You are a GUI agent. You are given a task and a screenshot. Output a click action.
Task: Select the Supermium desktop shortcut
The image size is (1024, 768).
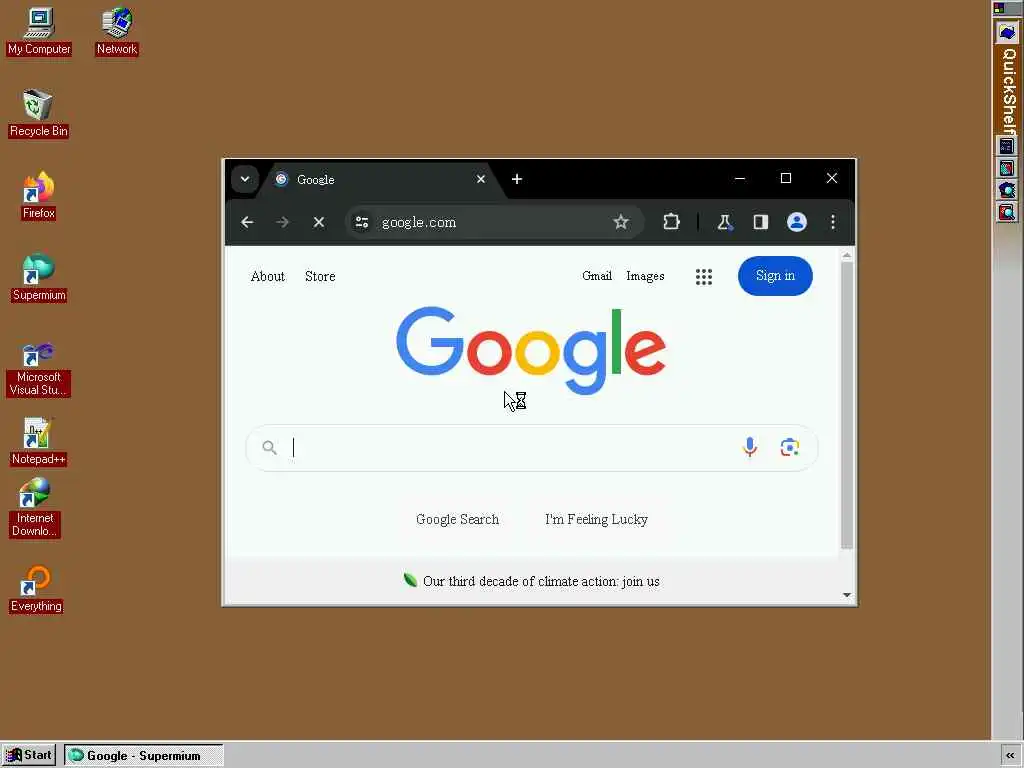[39, 278]
